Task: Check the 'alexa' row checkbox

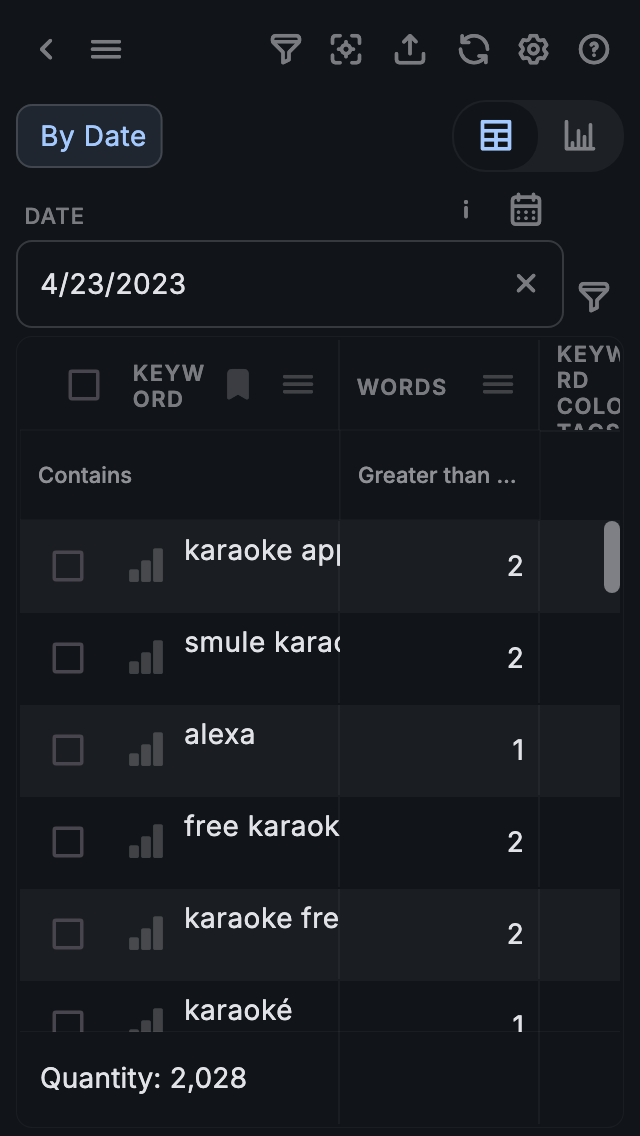Action: (x=68, y=749)
